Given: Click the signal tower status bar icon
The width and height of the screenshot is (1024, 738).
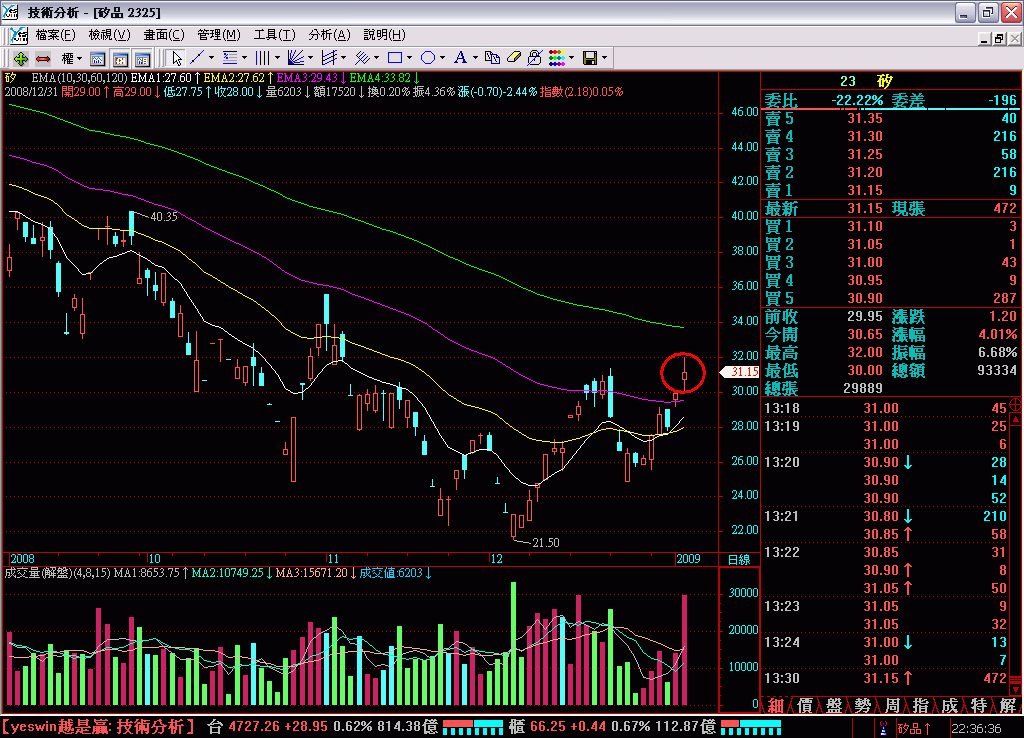Looking at the screenshot, I should click(883, 728).
